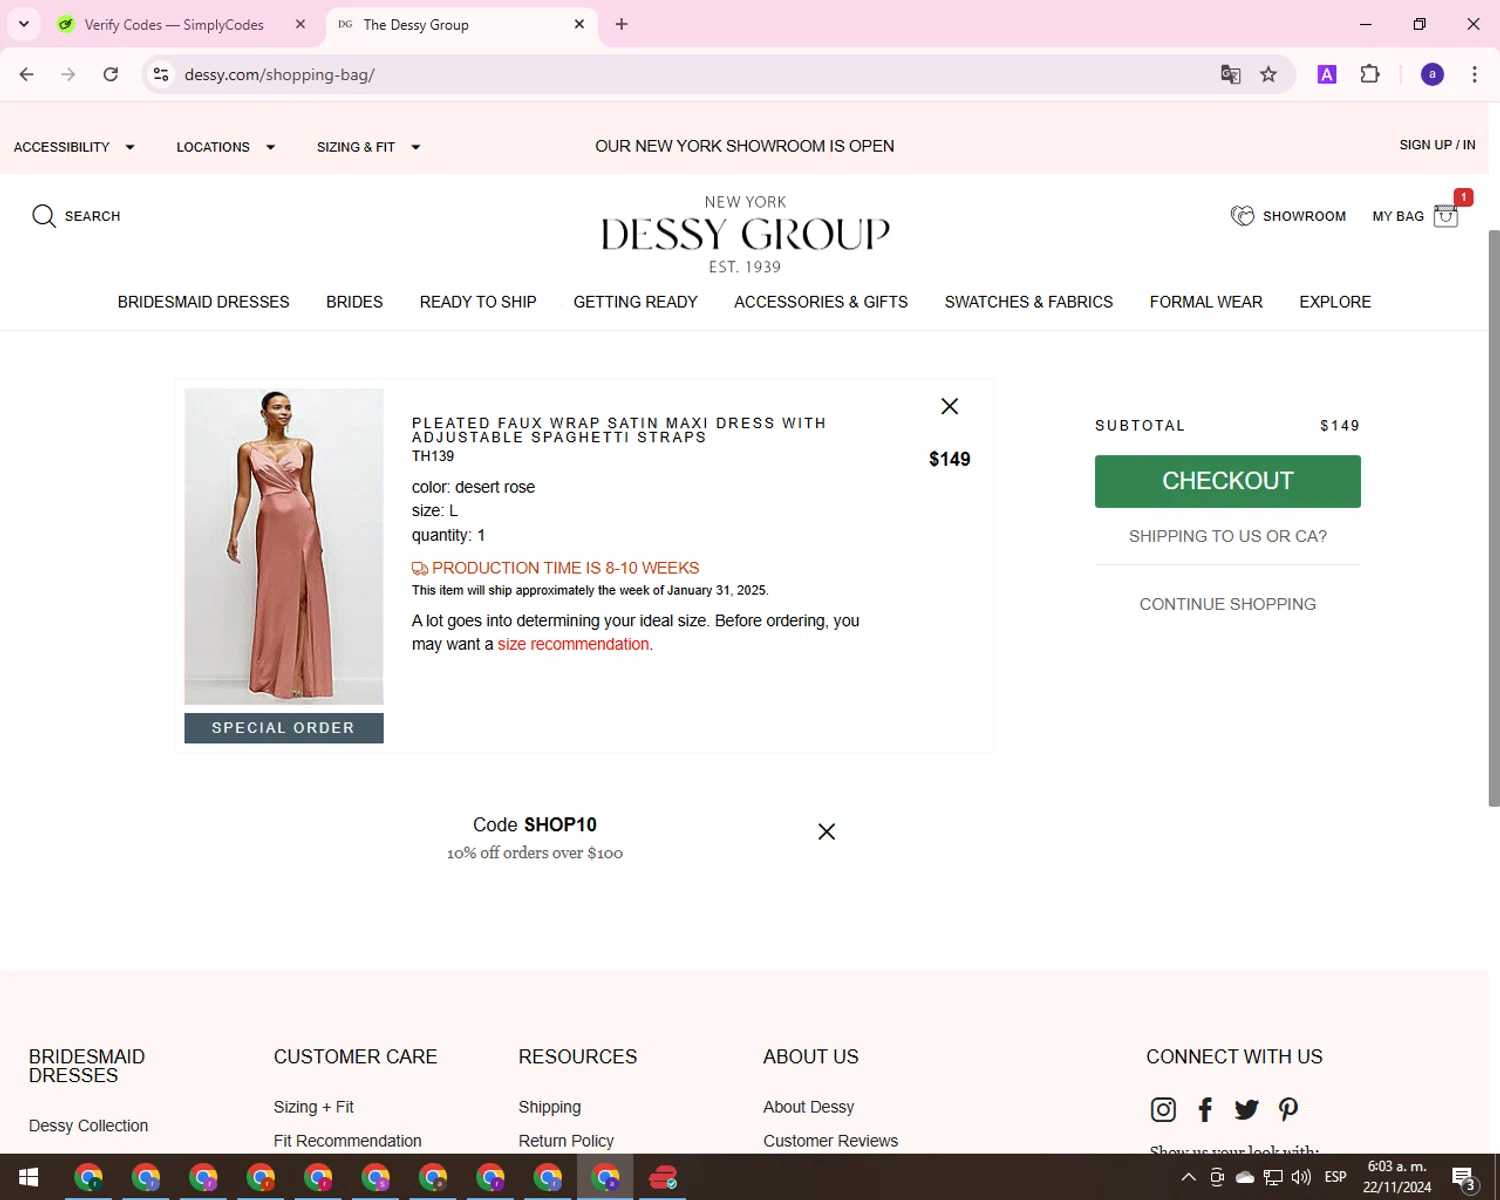Open the purple A extension icon
This screenshot has height=1200, width=1500.
point(1327,74)
